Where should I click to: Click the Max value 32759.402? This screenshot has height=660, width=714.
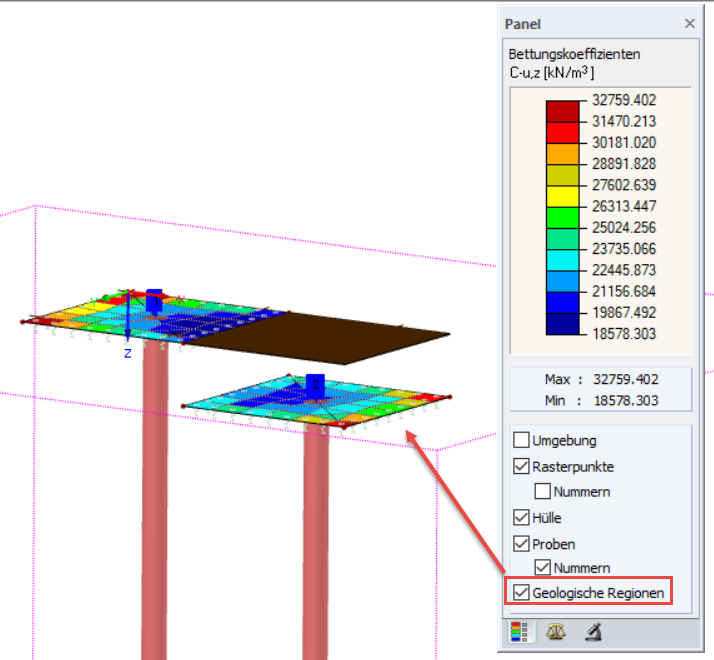[x=626, y=379]
